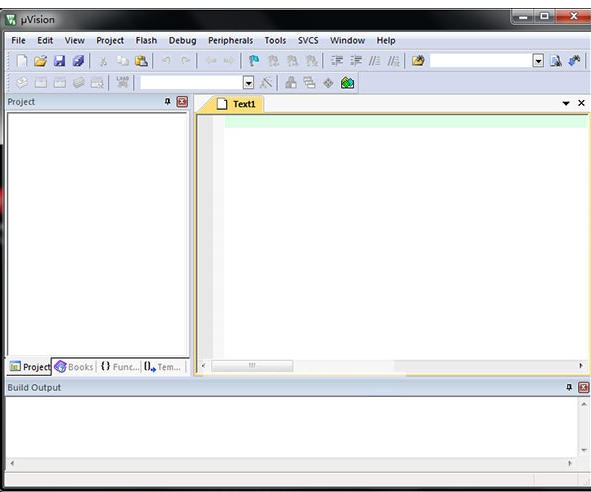Expand the target selection dropdown
This screenshot has height=492, width=591.
[x=248, y=83]
